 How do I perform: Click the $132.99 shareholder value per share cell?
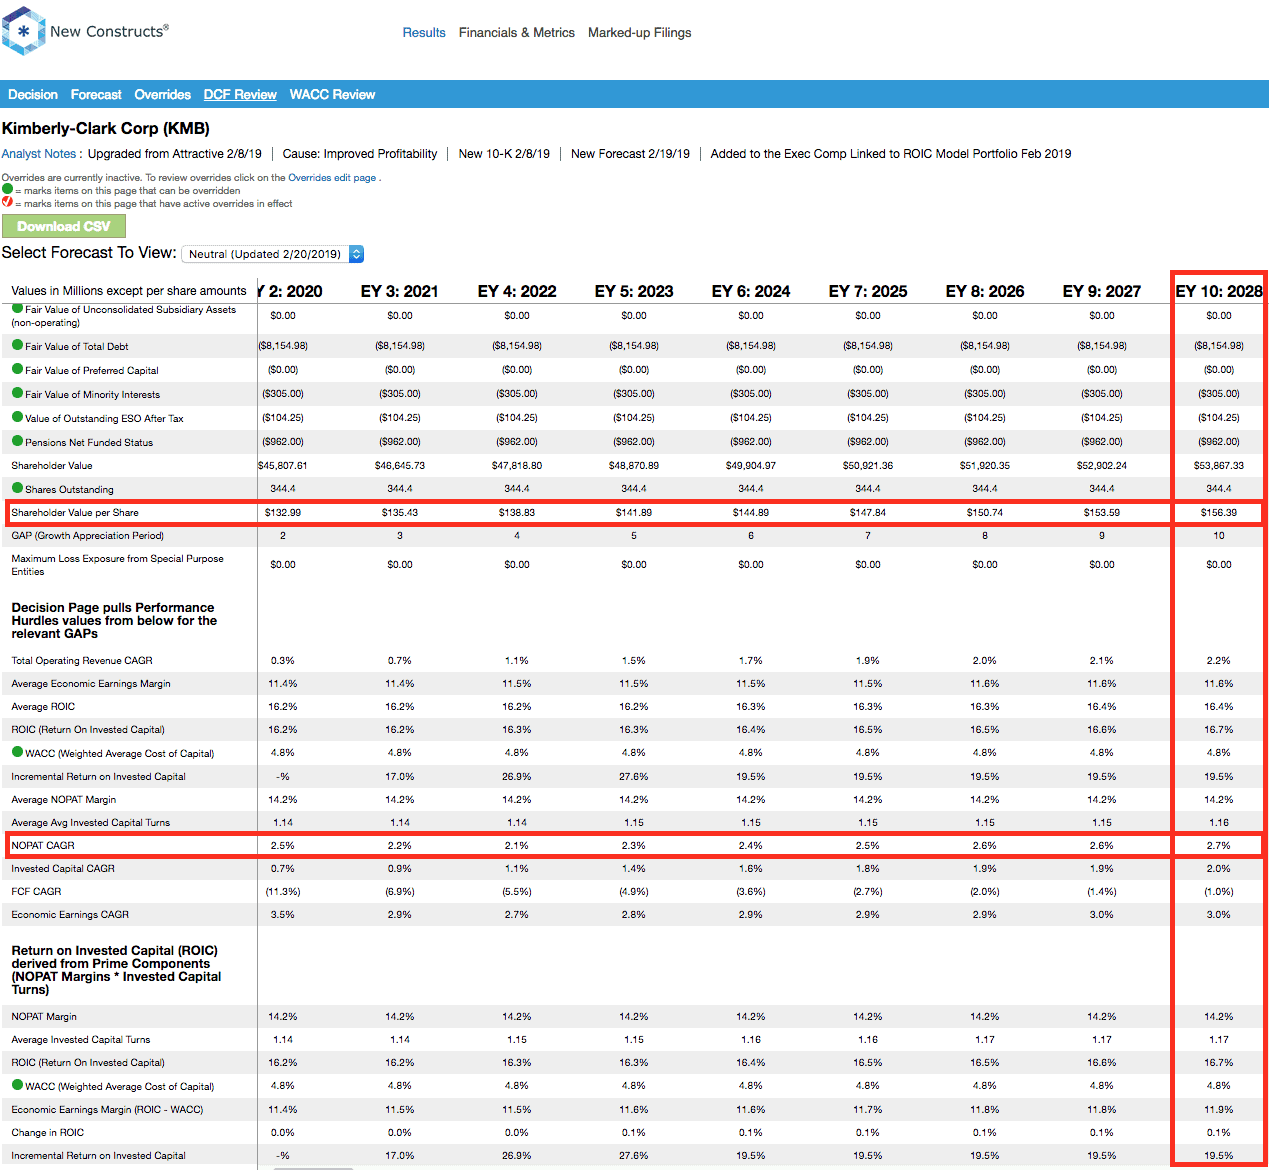(283, 513)
